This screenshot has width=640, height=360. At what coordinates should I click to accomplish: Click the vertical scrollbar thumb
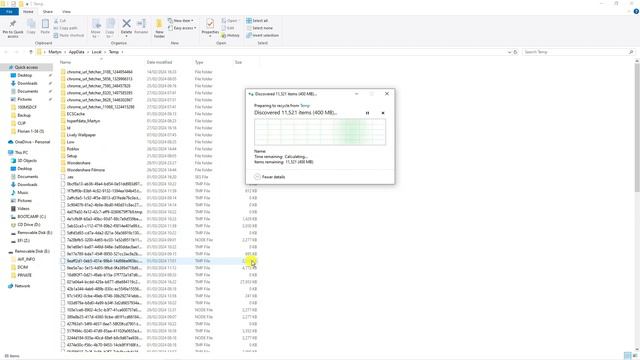tap(637, 127)
